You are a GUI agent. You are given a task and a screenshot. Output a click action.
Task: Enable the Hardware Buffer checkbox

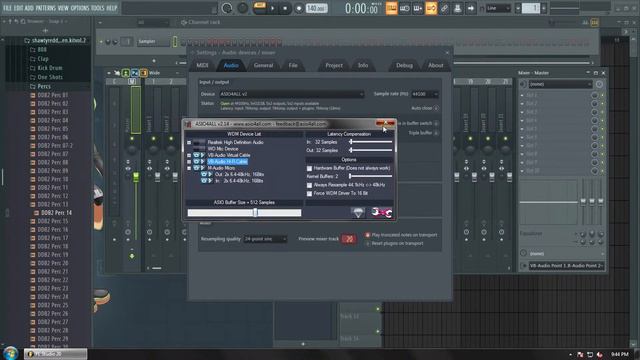309,168
